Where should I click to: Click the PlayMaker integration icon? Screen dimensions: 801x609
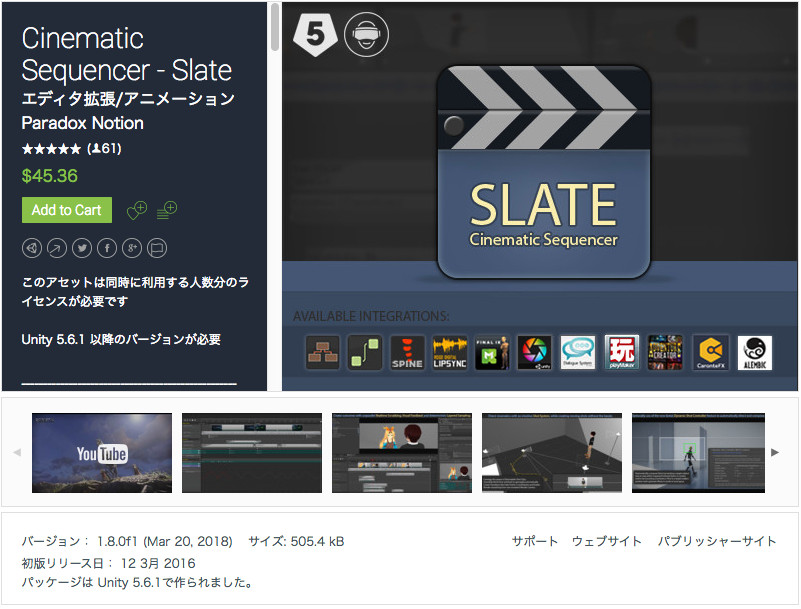622,353
